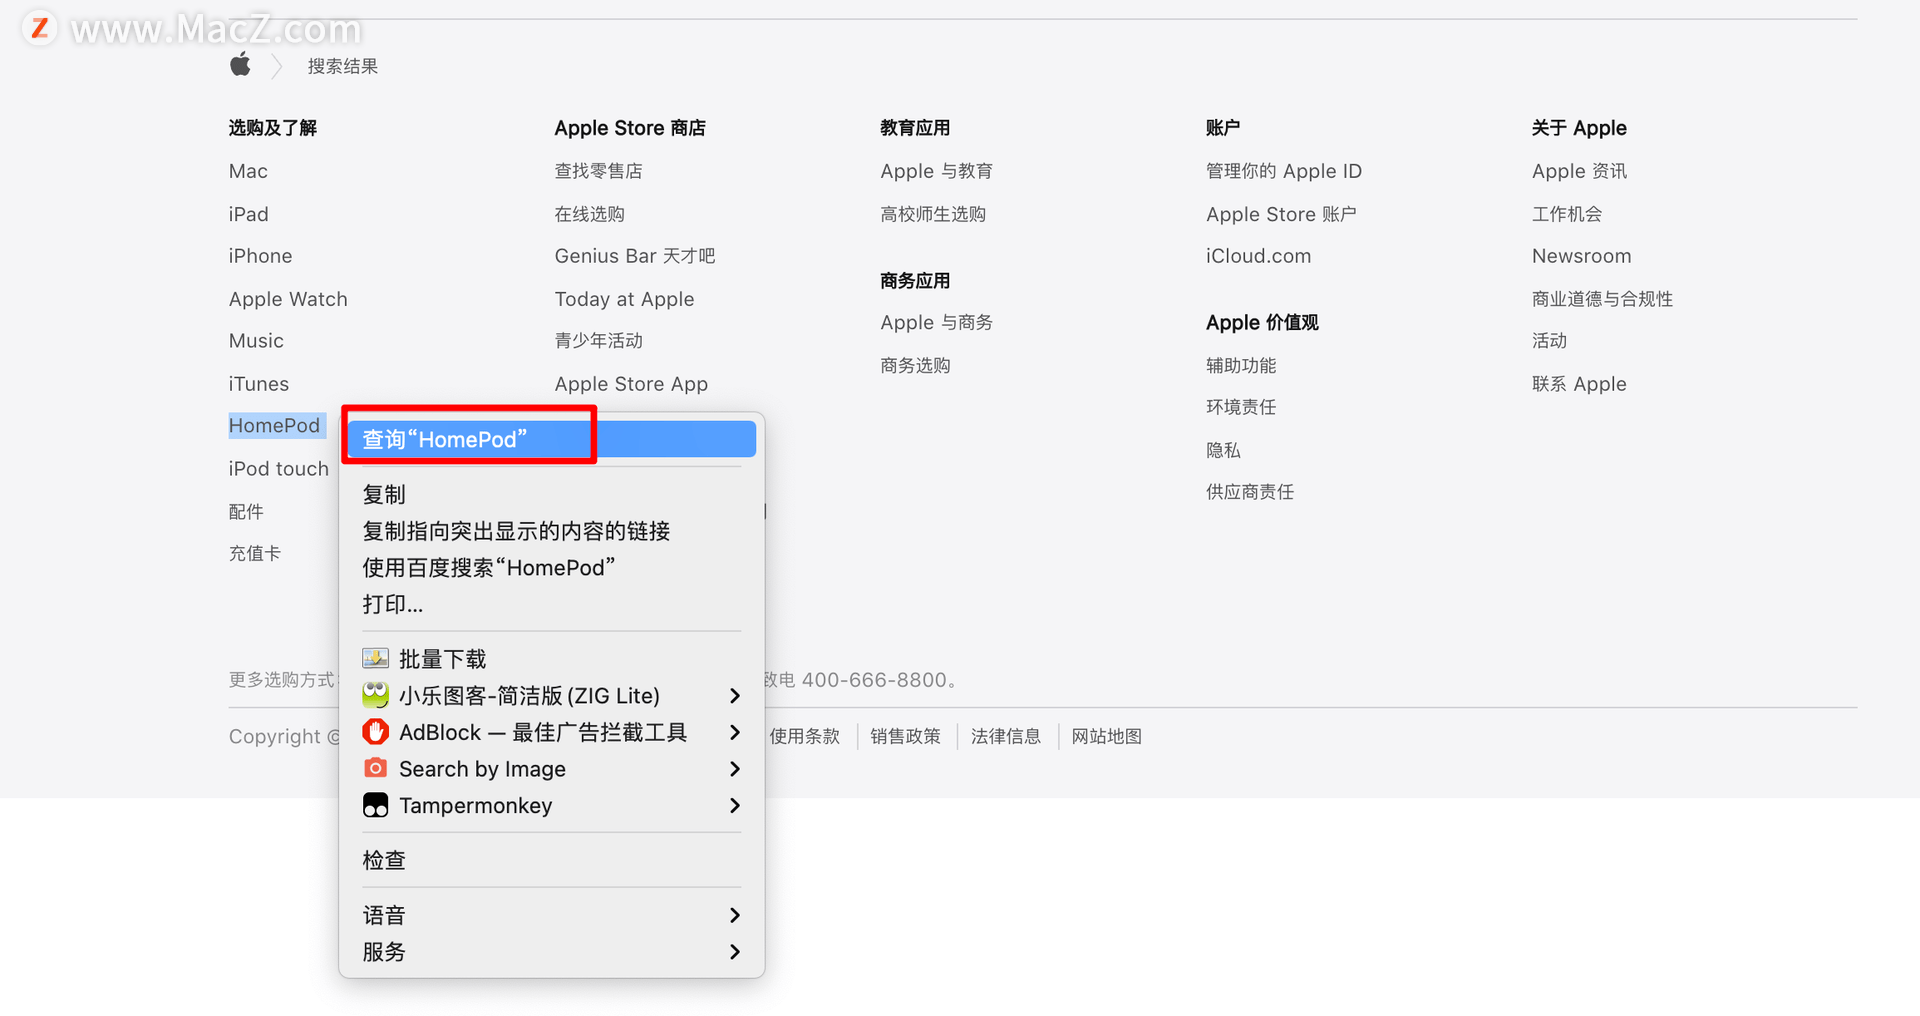The image size is (1920, 1016).
Task: Open the Music footer link
Action: 256,341
